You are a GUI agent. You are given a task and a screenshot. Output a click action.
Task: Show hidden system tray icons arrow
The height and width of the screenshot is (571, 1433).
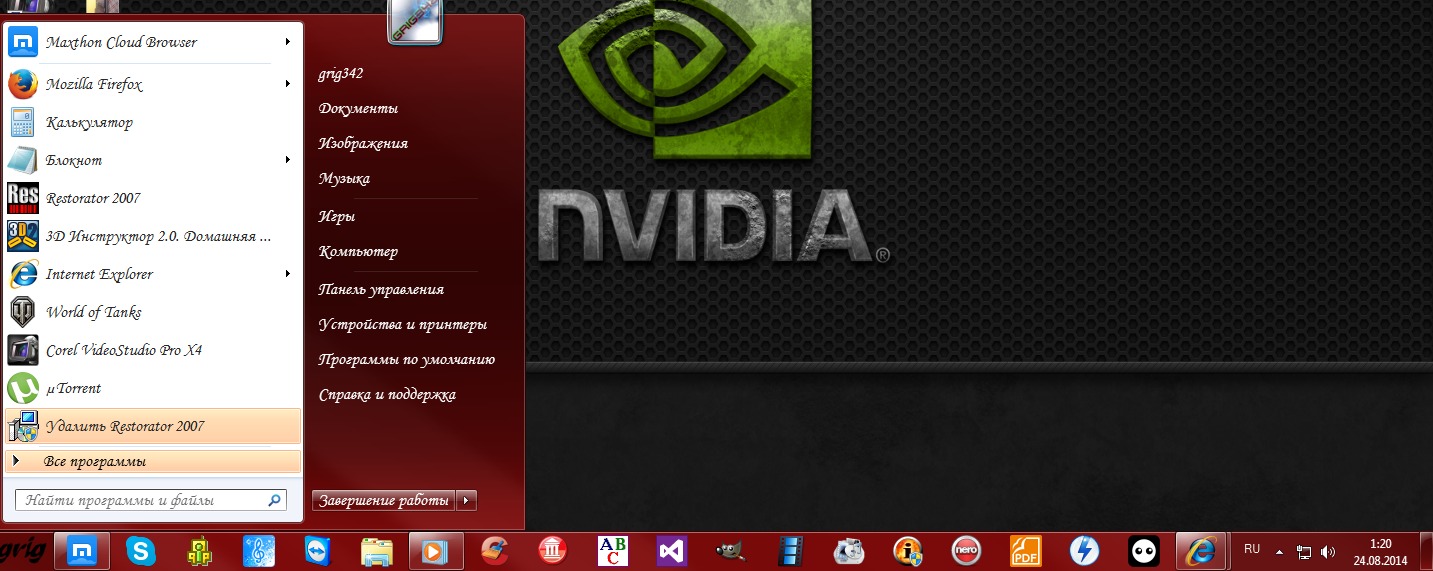tap(1279, 551)
